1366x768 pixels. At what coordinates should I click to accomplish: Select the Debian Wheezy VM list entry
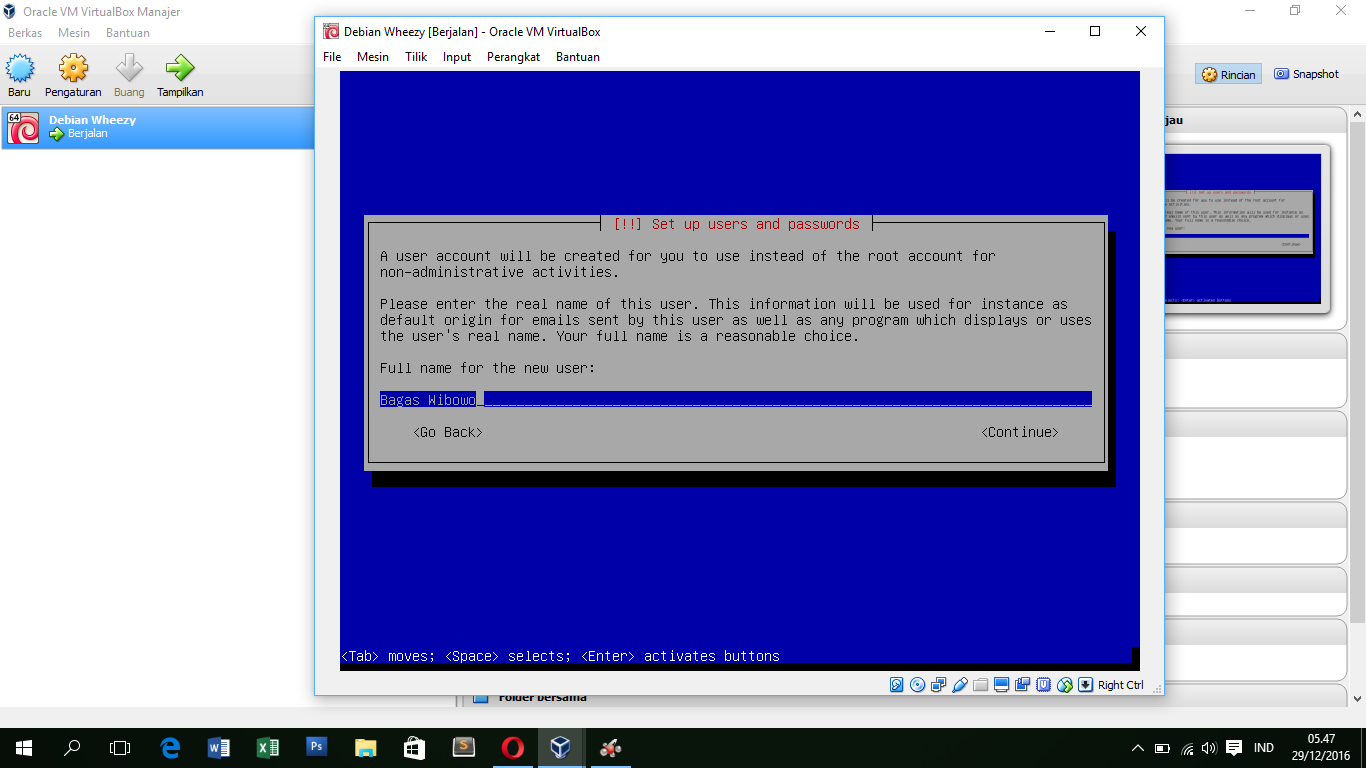tap(157, 127)
